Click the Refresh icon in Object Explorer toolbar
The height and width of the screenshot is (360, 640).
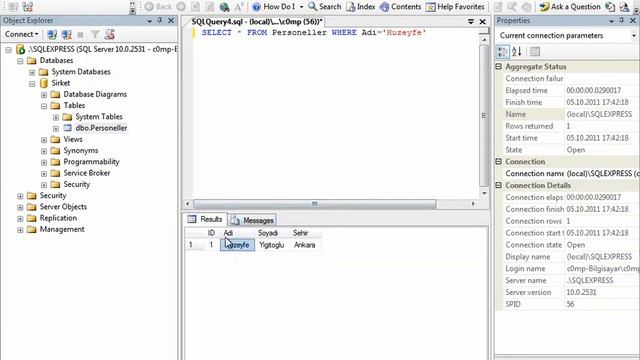pos(109,35)
